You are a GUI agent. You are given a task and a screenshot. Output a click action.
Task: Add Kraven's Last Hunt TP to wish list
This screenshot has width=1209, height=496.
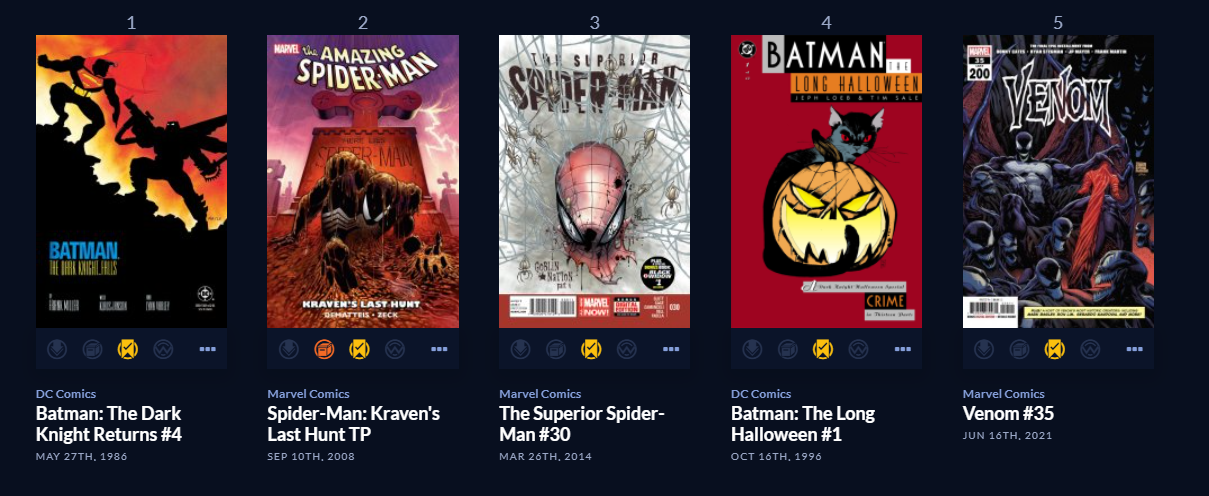(x=393, y=349)
